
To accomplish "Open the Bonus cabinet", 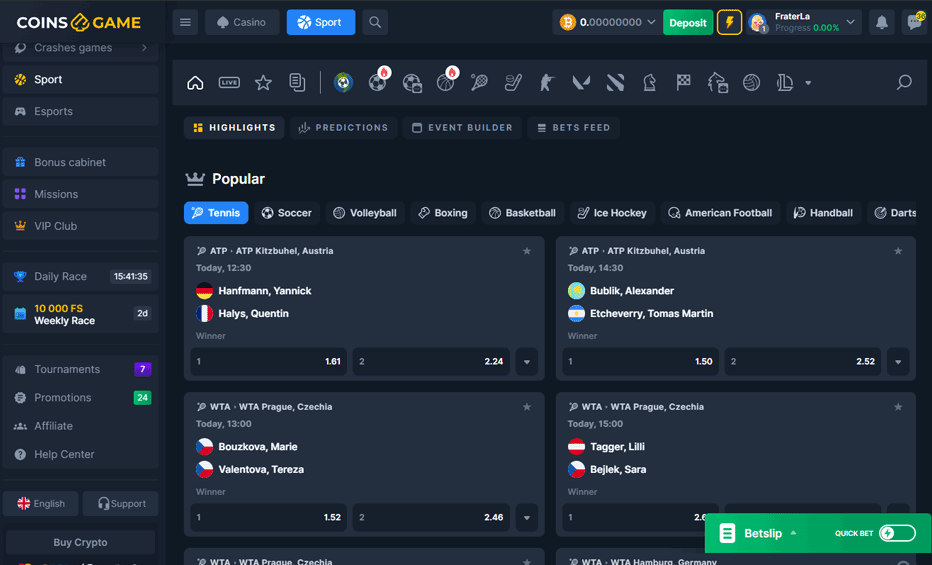I will pyautogui.click(x=80, y=162).
